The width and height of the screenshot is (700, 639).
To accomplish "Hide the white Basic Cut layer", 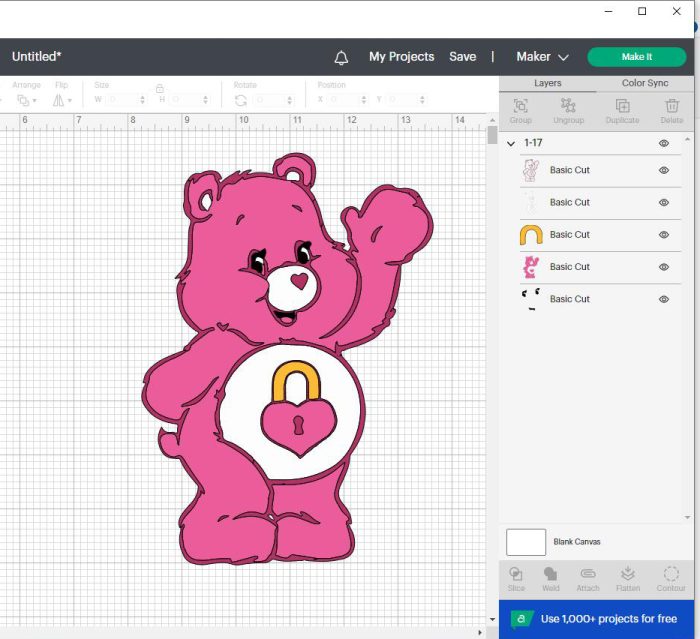I will [664, 202].
